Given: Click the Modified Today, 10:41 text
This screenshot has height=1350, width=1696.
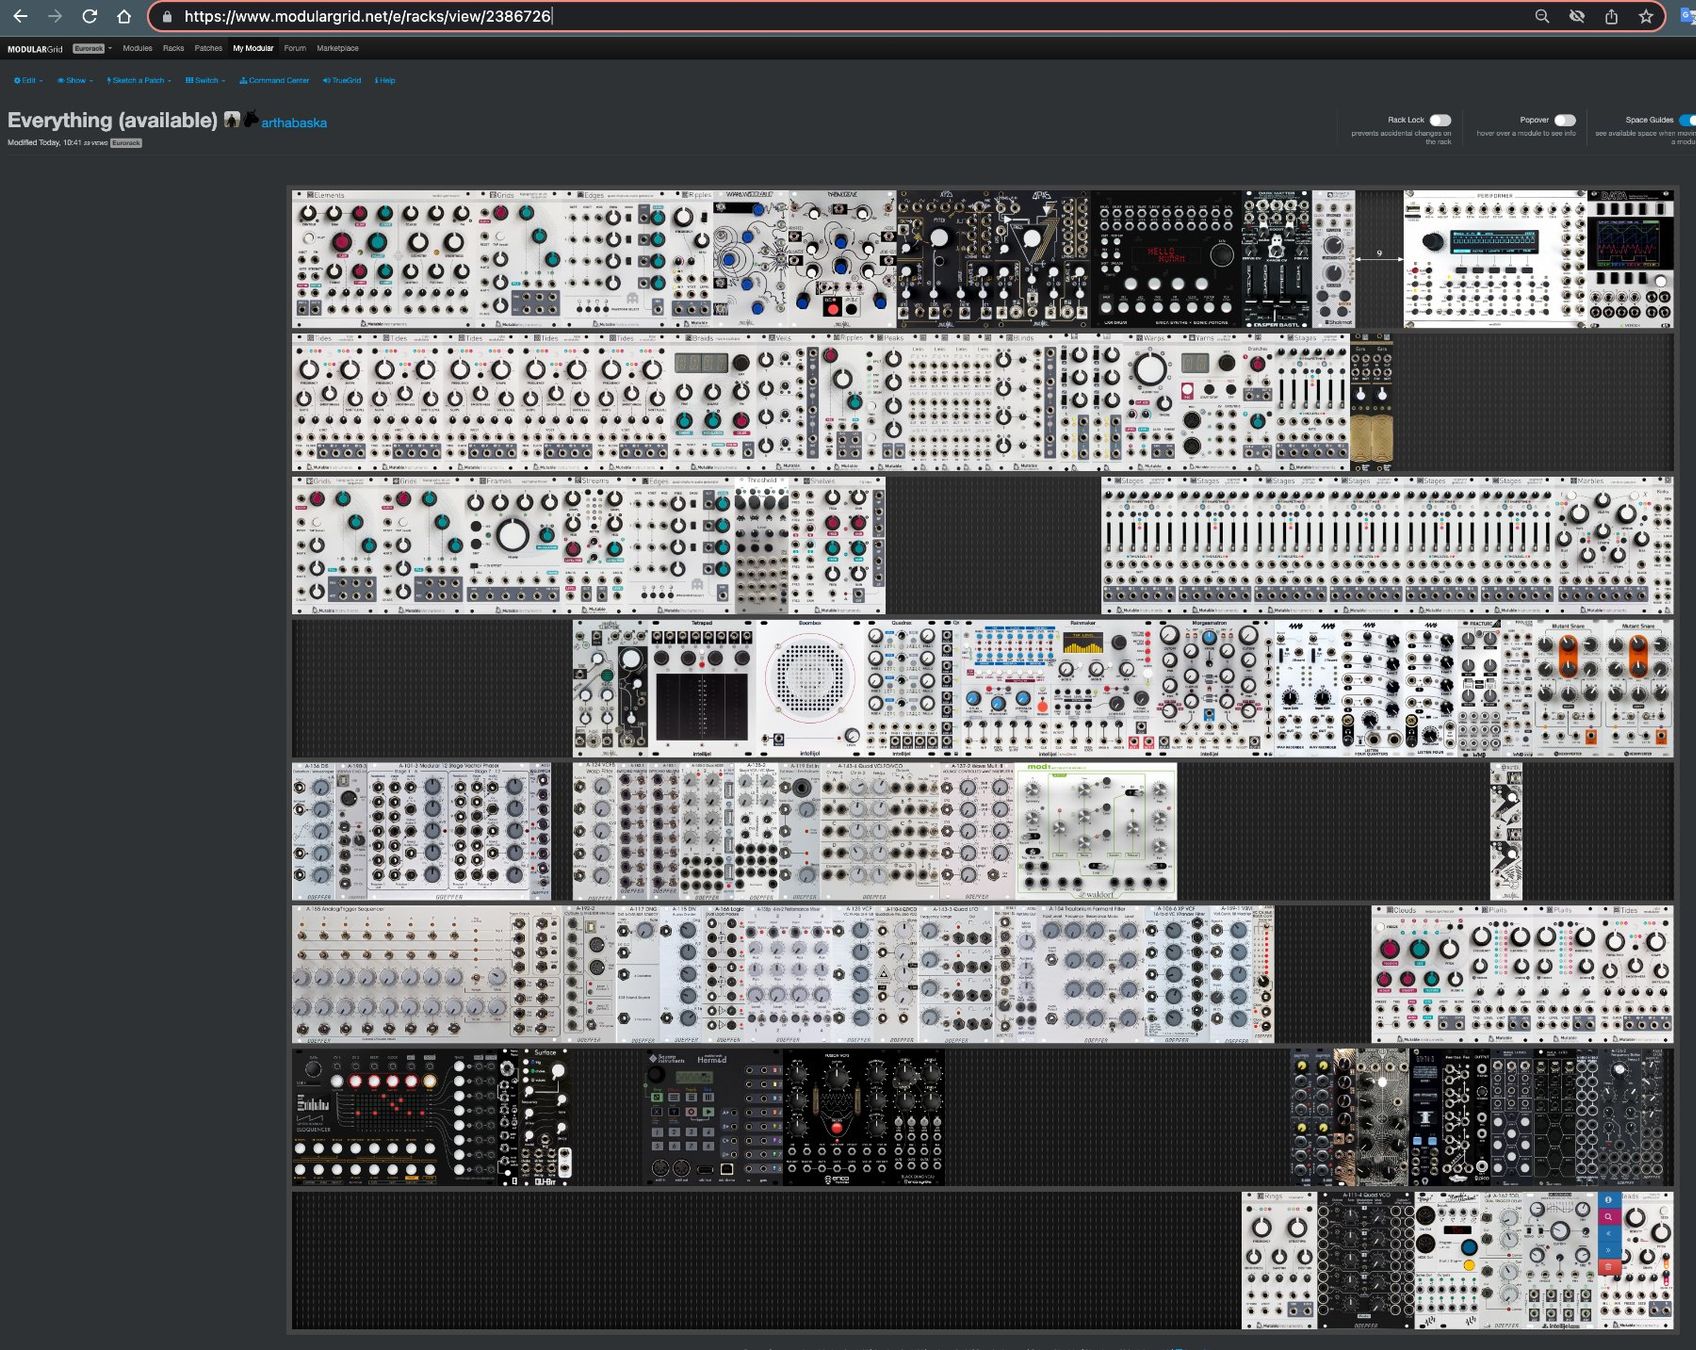Looking at the screenshot, I should (x=44, y=143).
